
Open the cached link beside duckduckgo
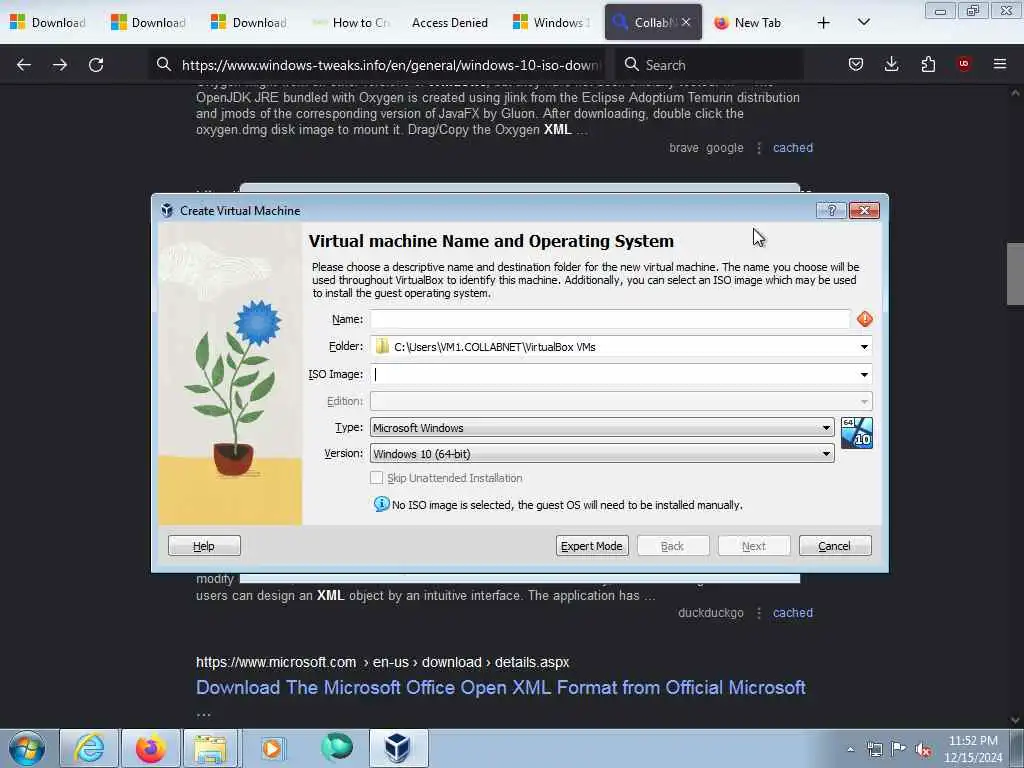[x=793, y=613]
